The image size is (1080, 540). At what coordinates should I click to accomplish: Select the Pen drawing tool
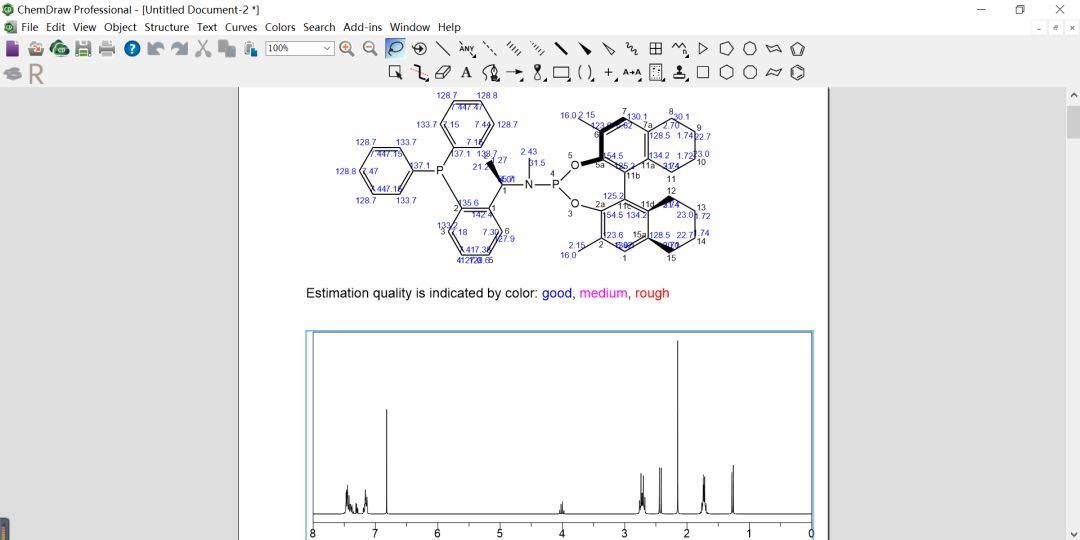pyautogui.click(x=490, y=72)
